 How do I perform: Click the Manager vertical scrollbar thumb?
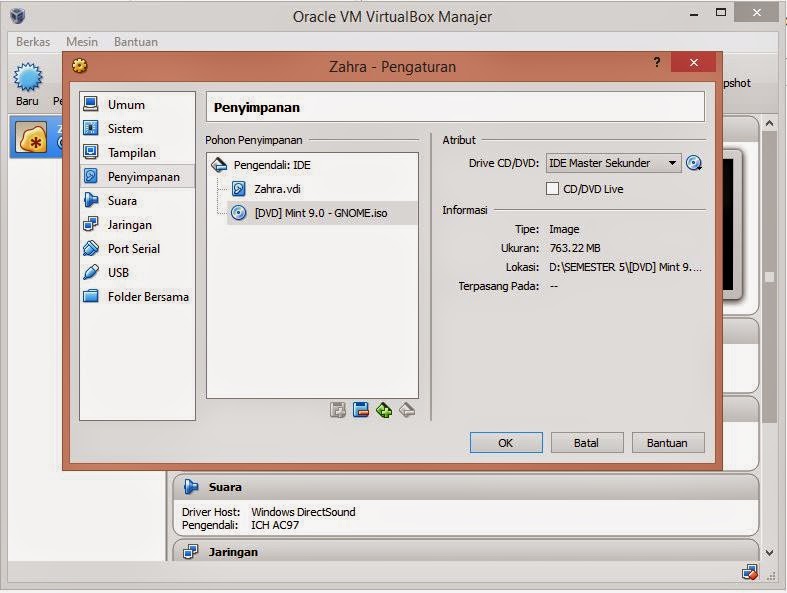click(x=769, y=277)
